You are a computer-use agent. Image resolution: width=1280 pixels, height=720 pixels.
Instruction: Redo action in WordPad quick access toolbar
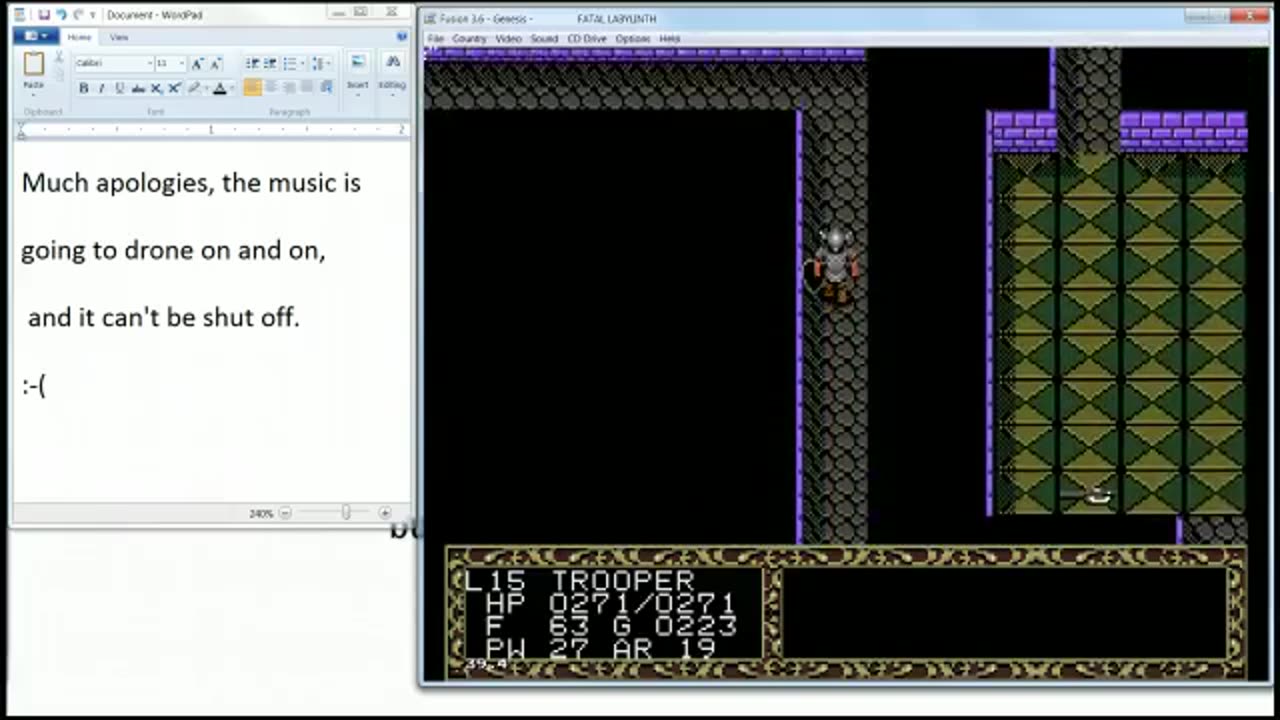click(78, 15)
